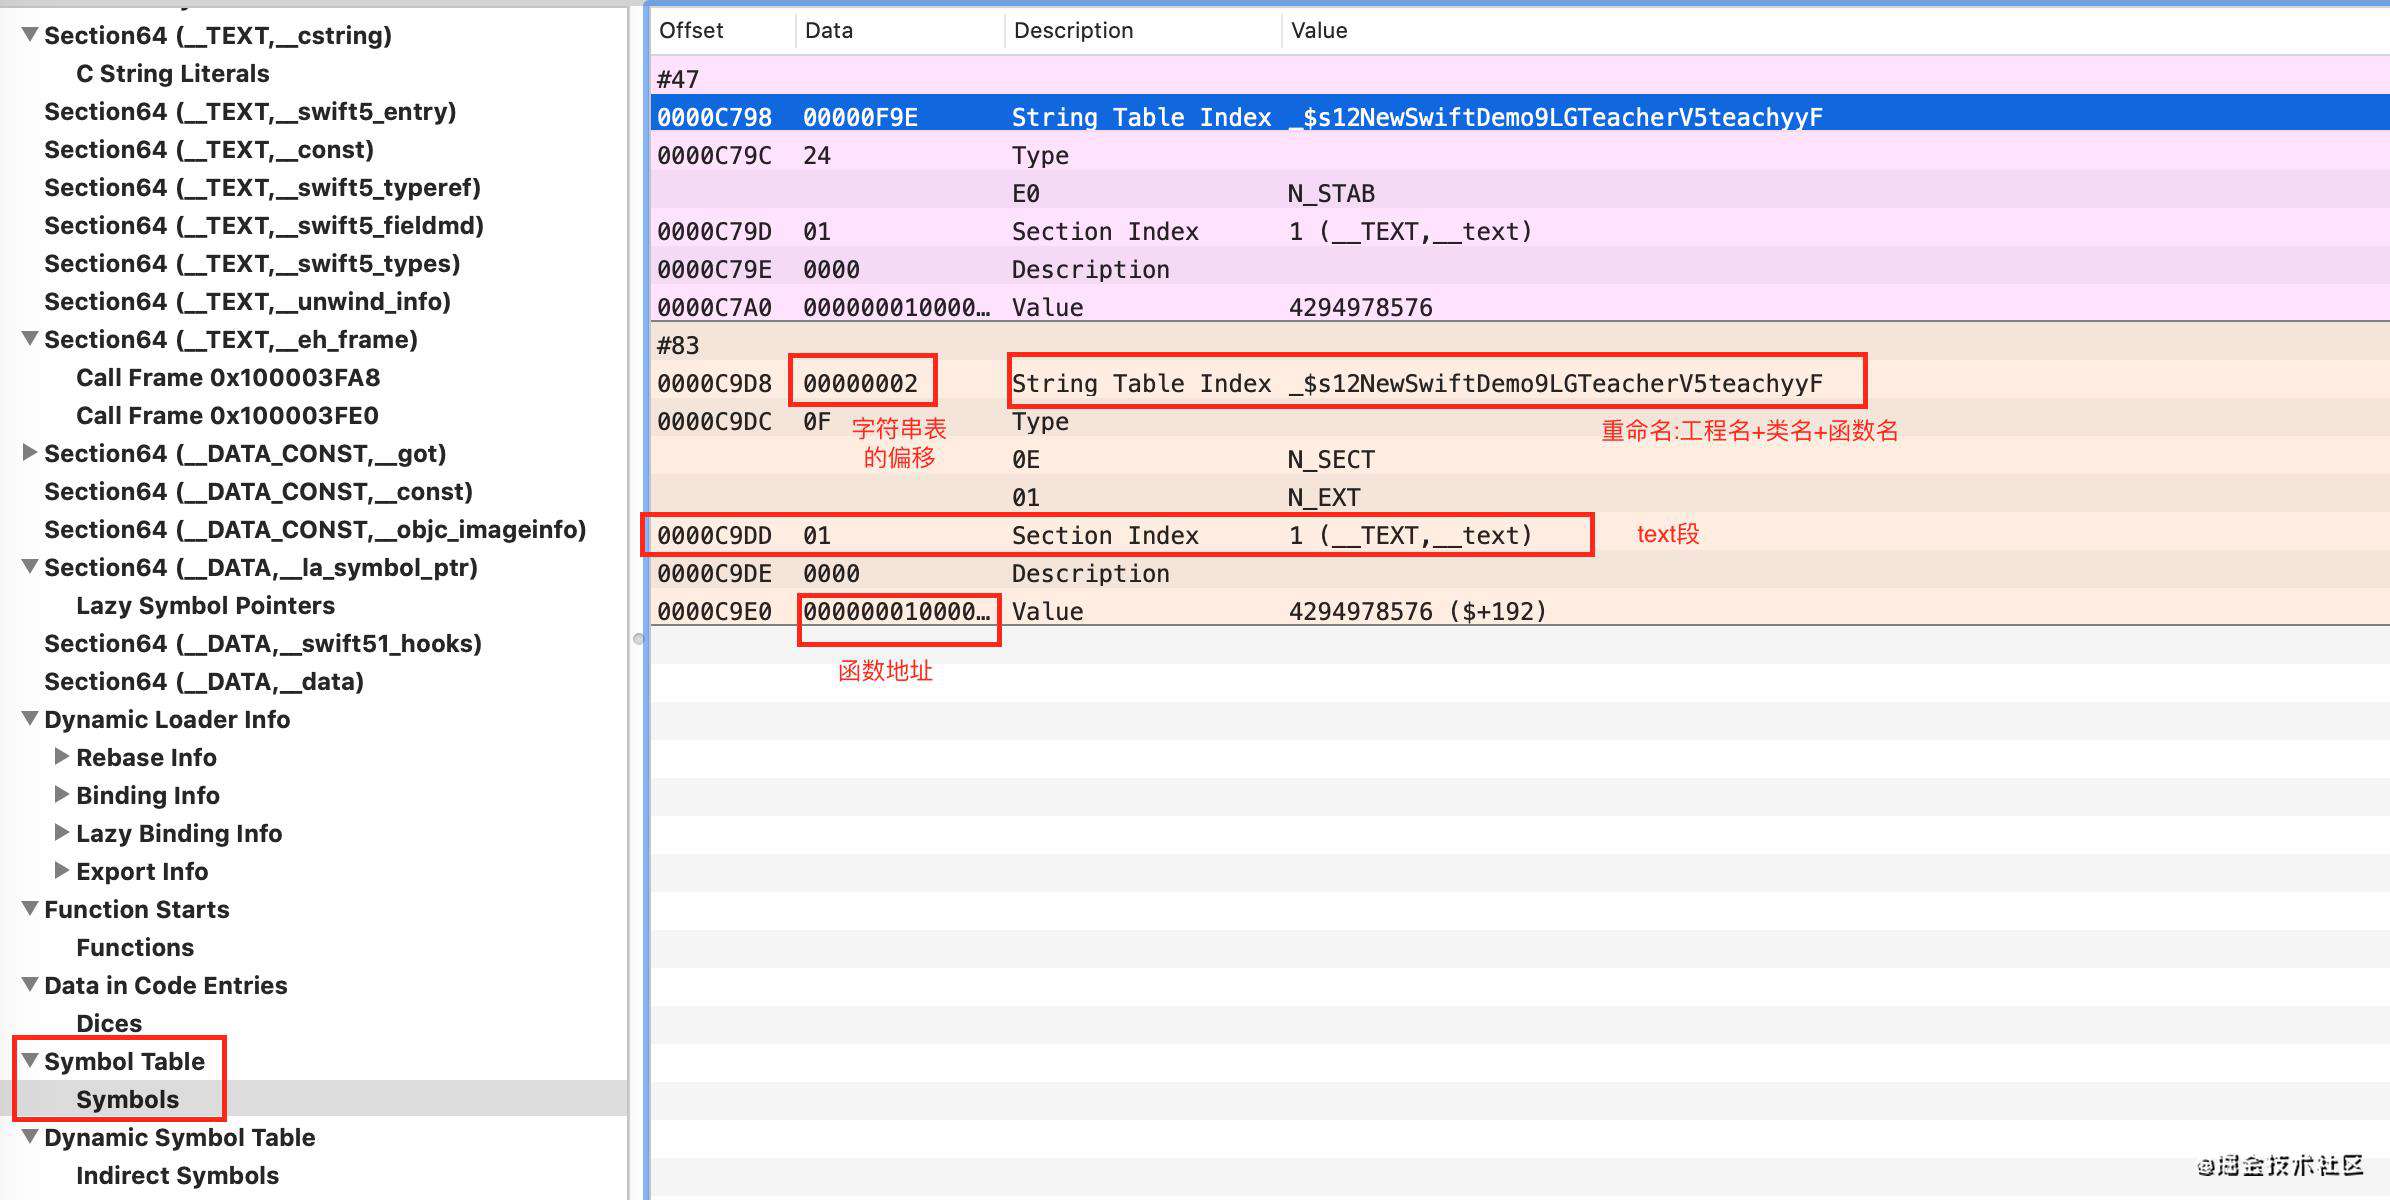Expand Rebase Info disclosure triangle
This screenshot has width=2390, height=1200.
(62, 757)
